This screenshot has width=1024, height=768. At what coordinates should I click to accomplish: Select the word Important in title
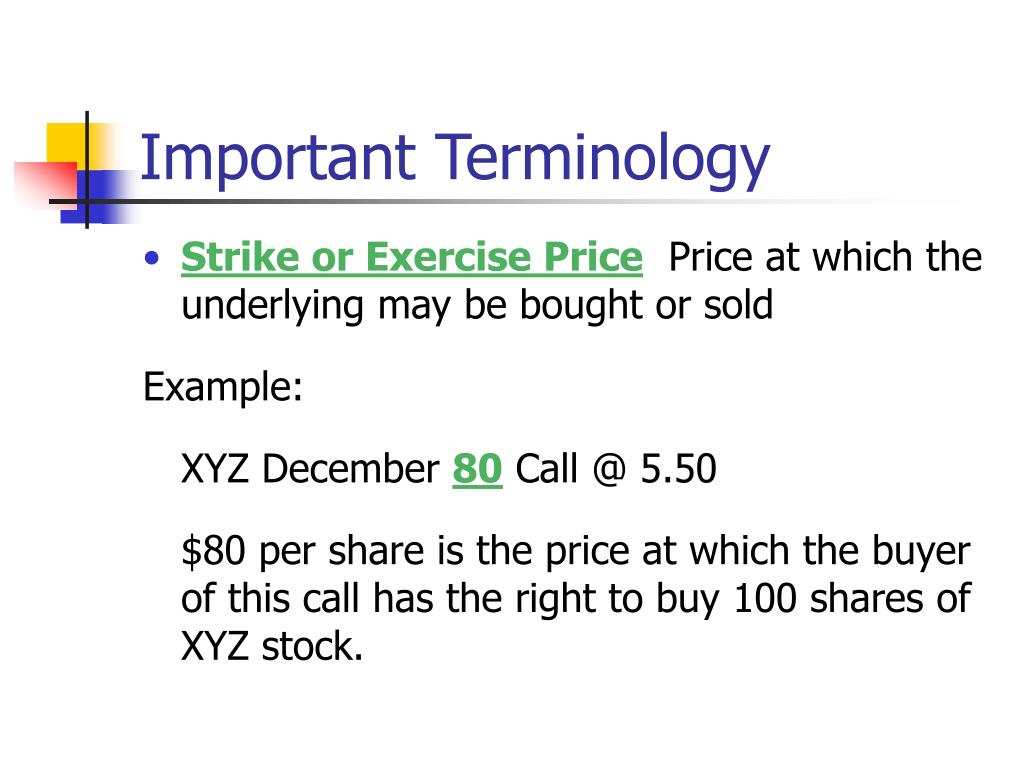(278, 158)
